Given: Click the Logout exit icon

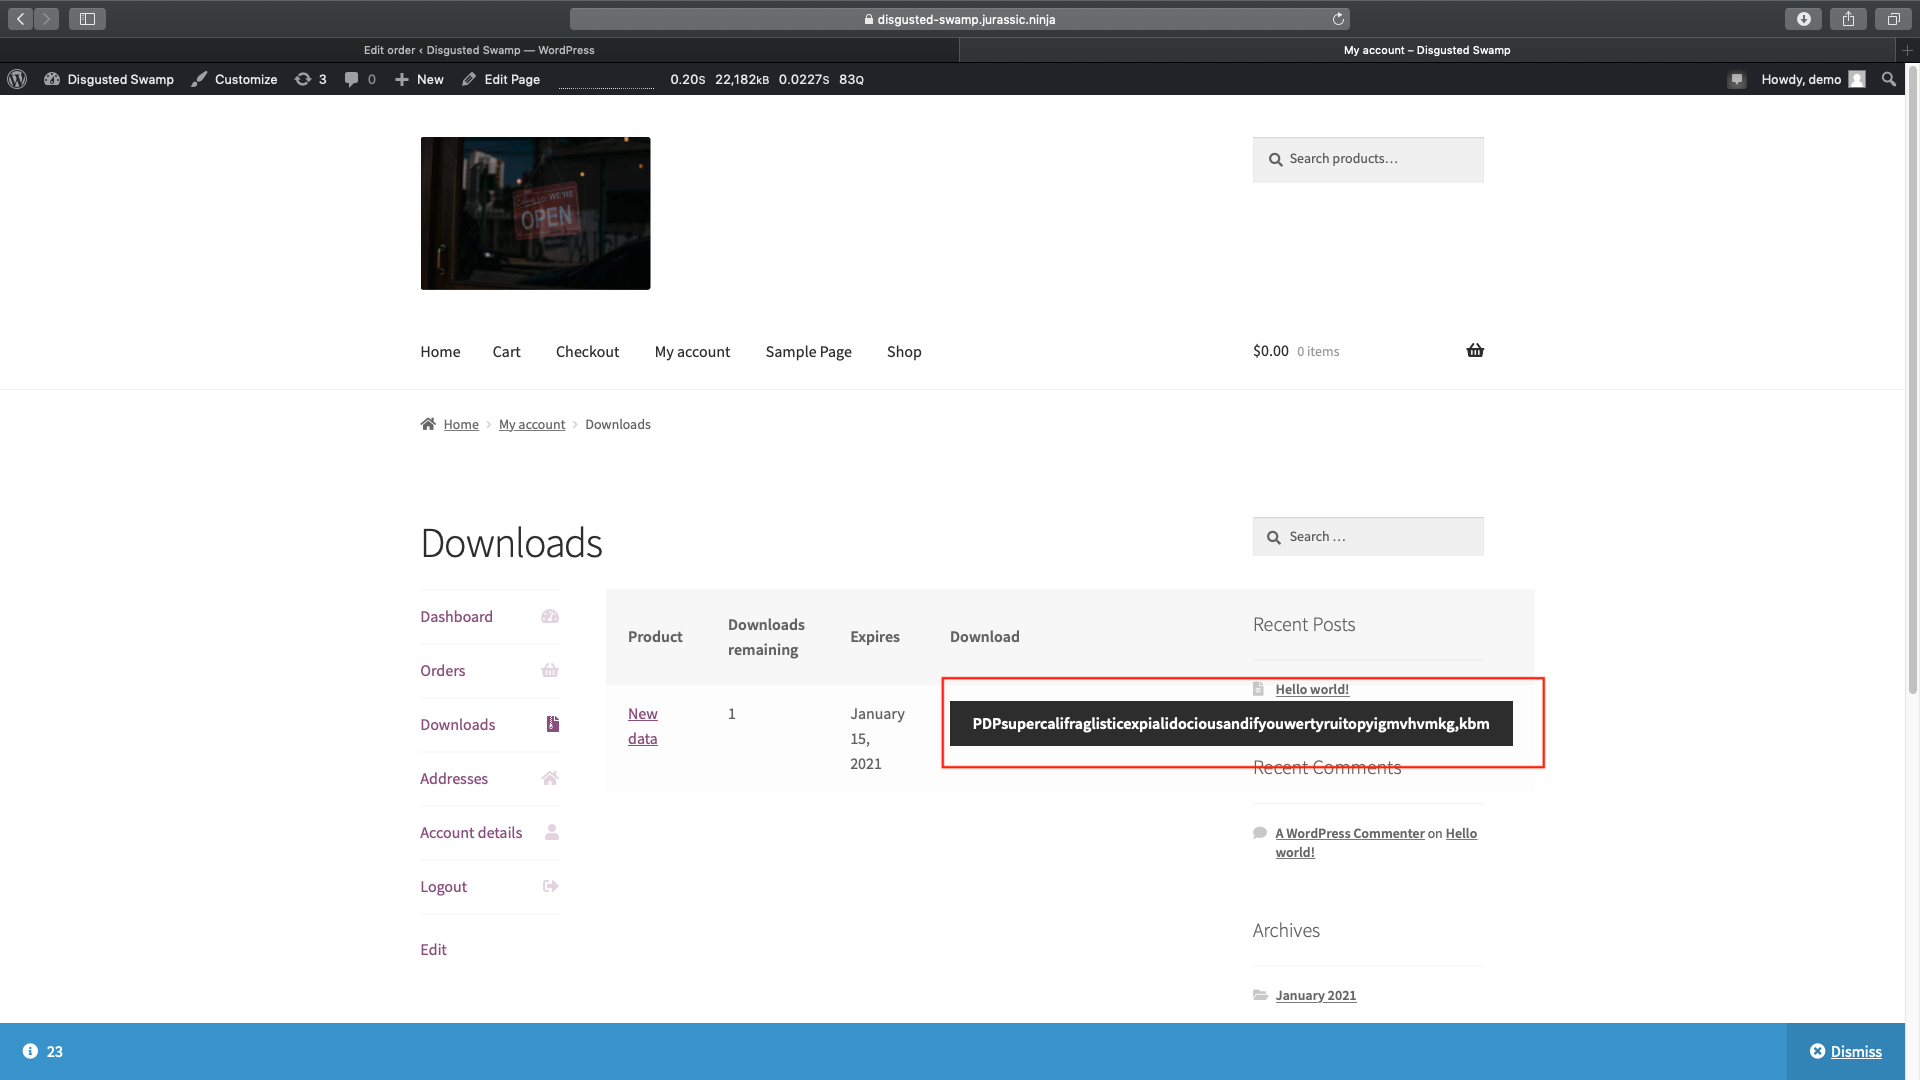Looking at the screenshot, I should [549, 886].
